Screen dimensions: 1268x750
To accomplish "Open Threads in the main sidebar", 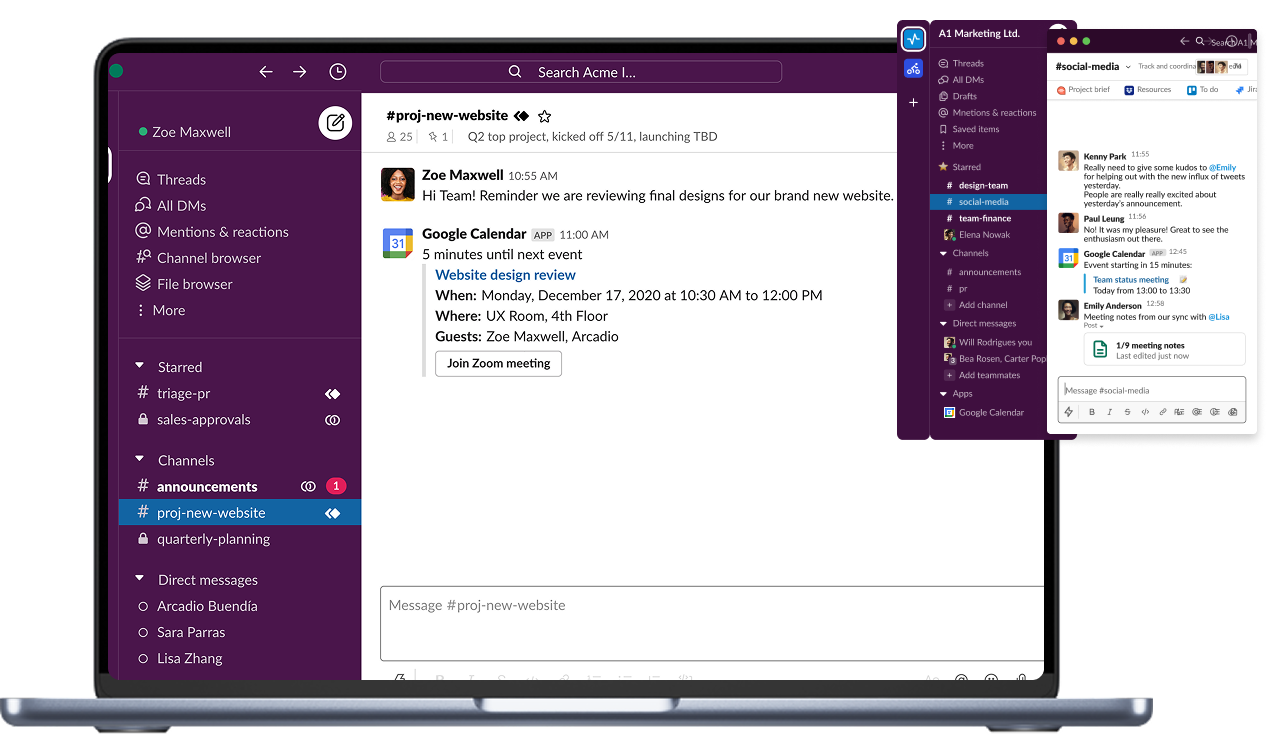I will tap(181, 180).
